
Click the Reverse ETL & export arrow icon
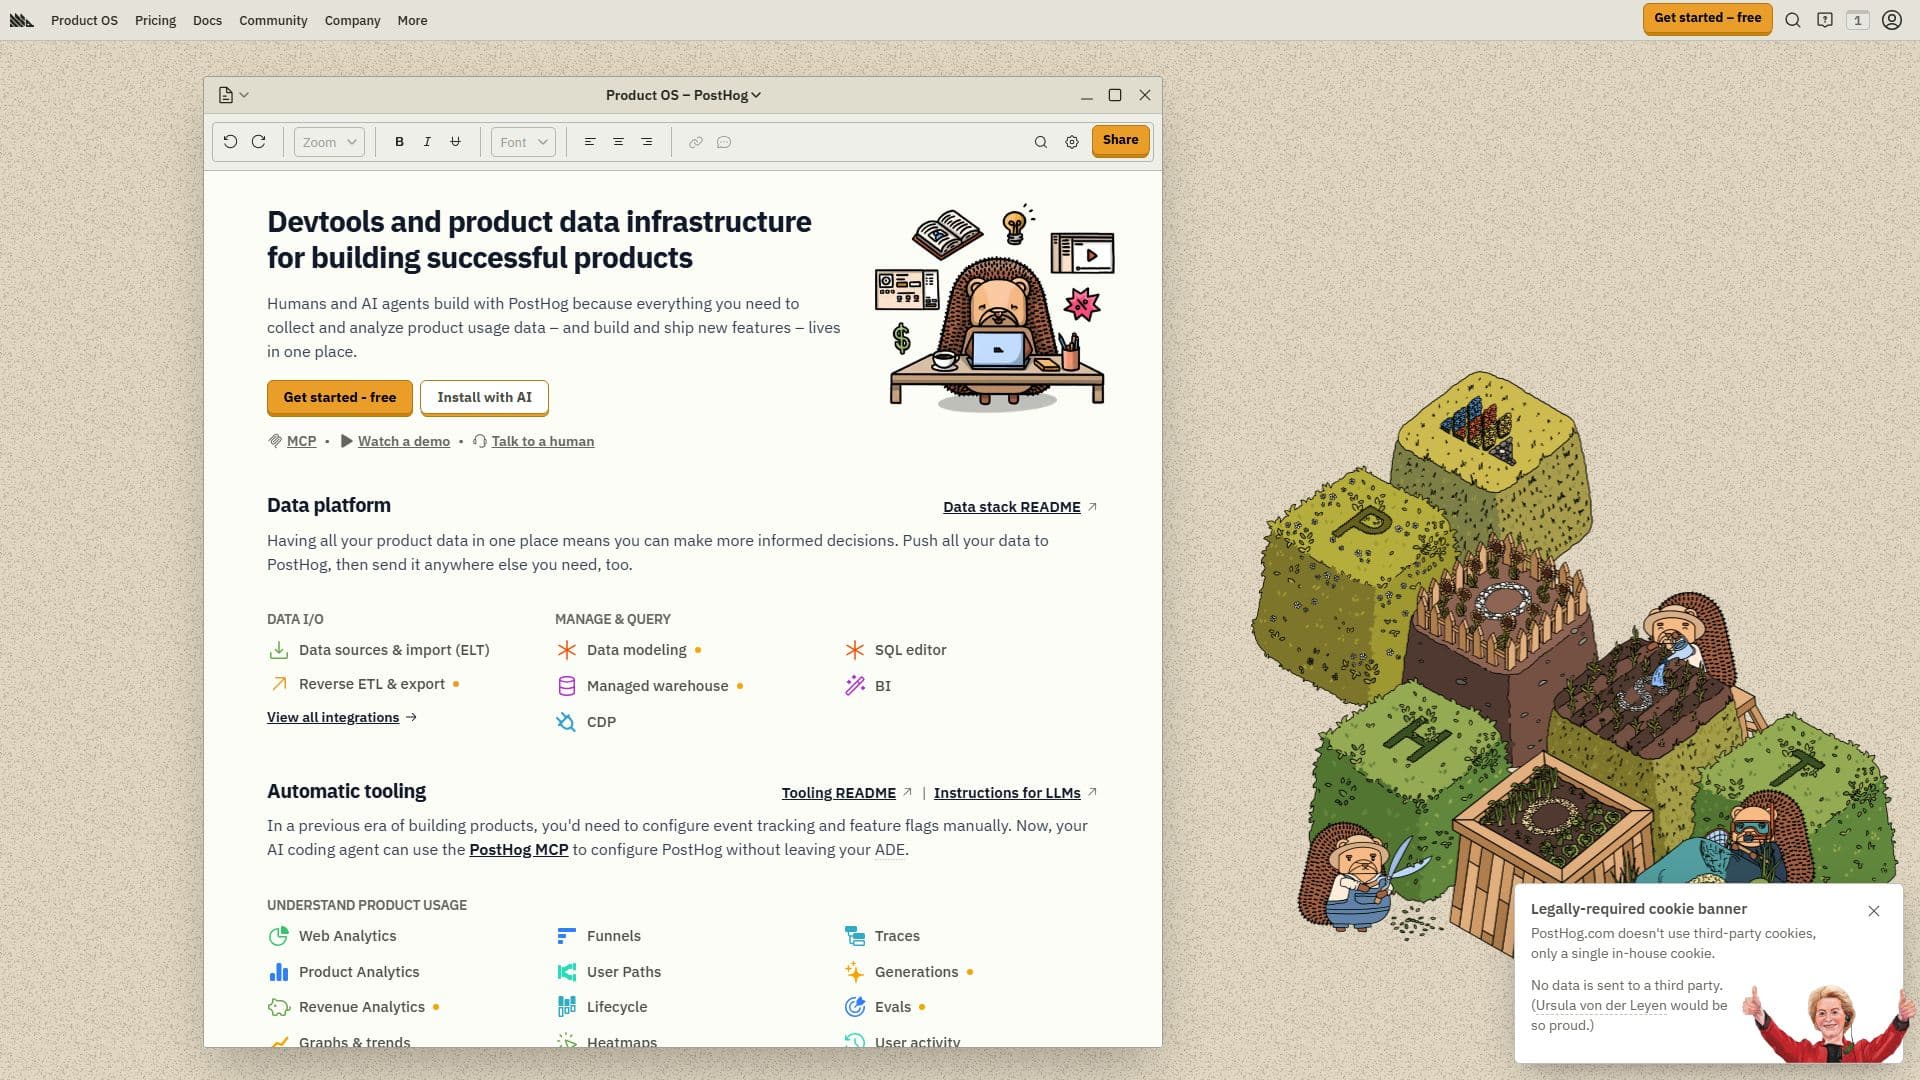[278, 684]
